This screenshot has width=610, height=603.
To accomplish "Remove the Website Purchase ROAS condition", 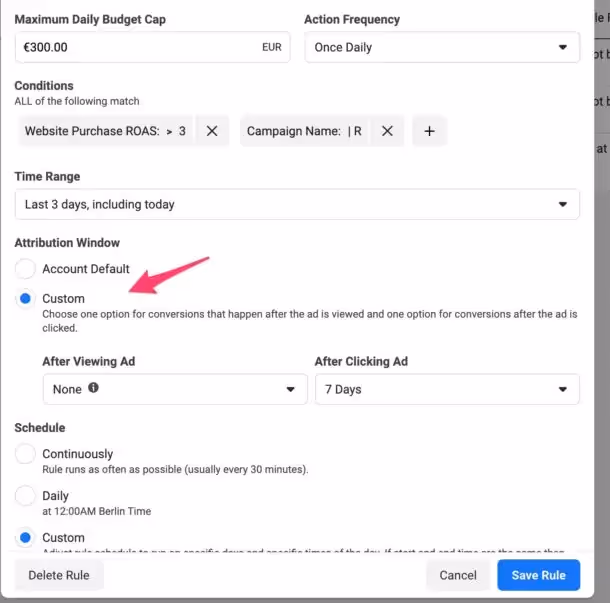I will [x=212, y=131].
